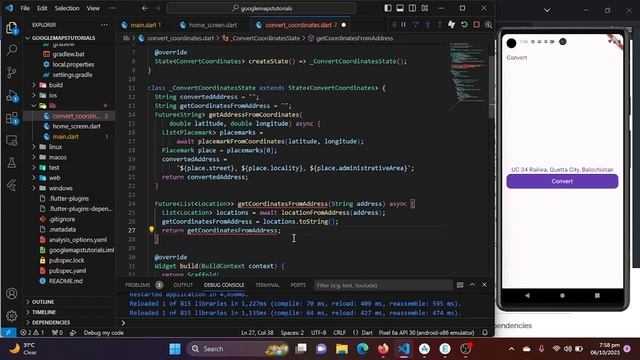Screen dimensions: 640x360
Task: Open the Manage gear menu
Action: (12, 316)
